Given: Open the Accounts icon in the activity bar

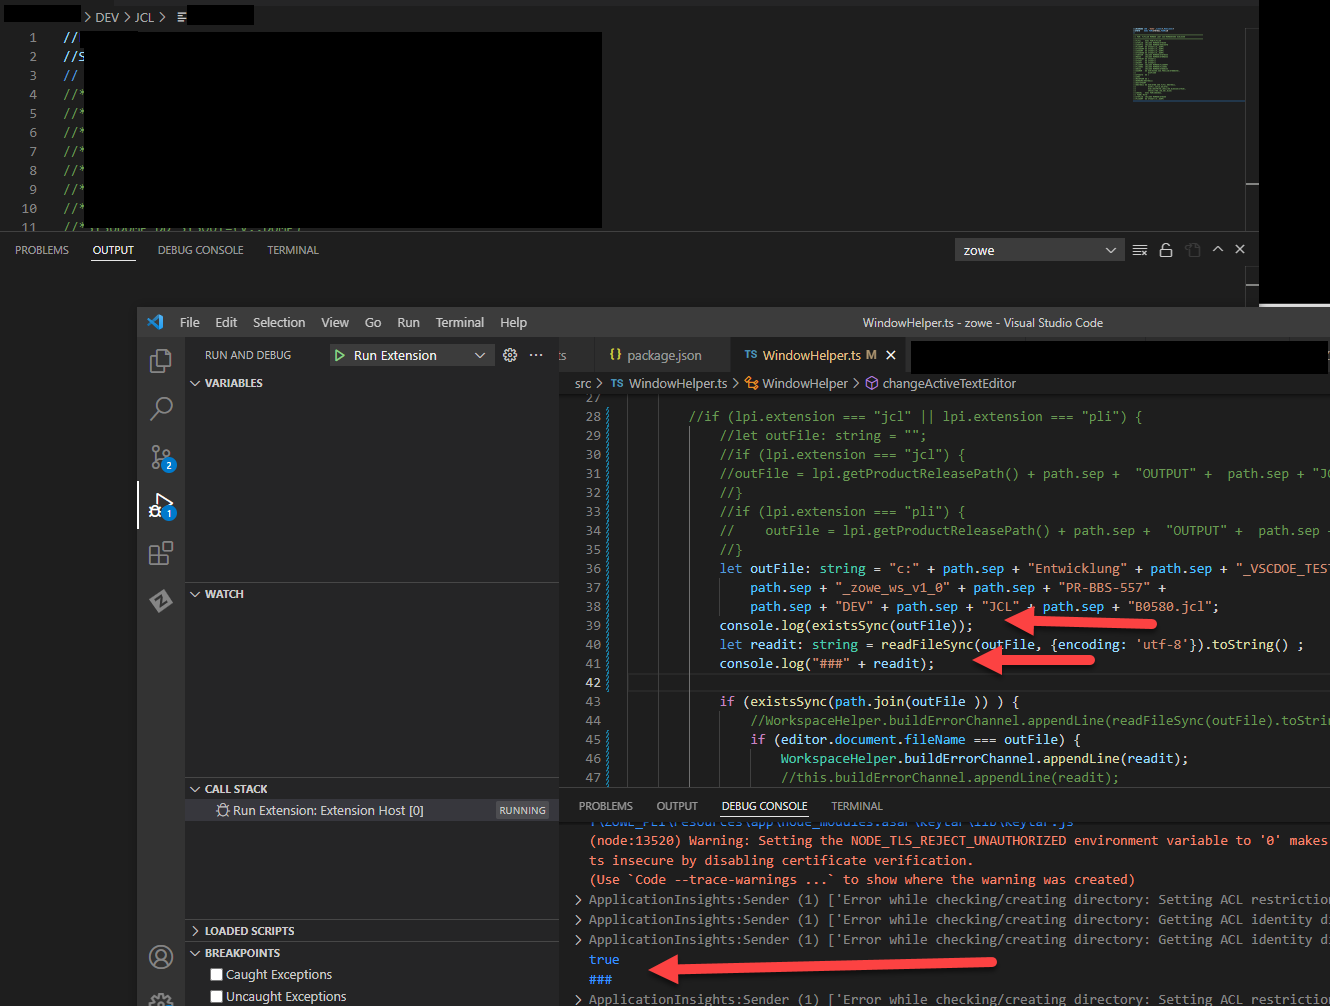Looking at the screenshot, I should (160, 956).
